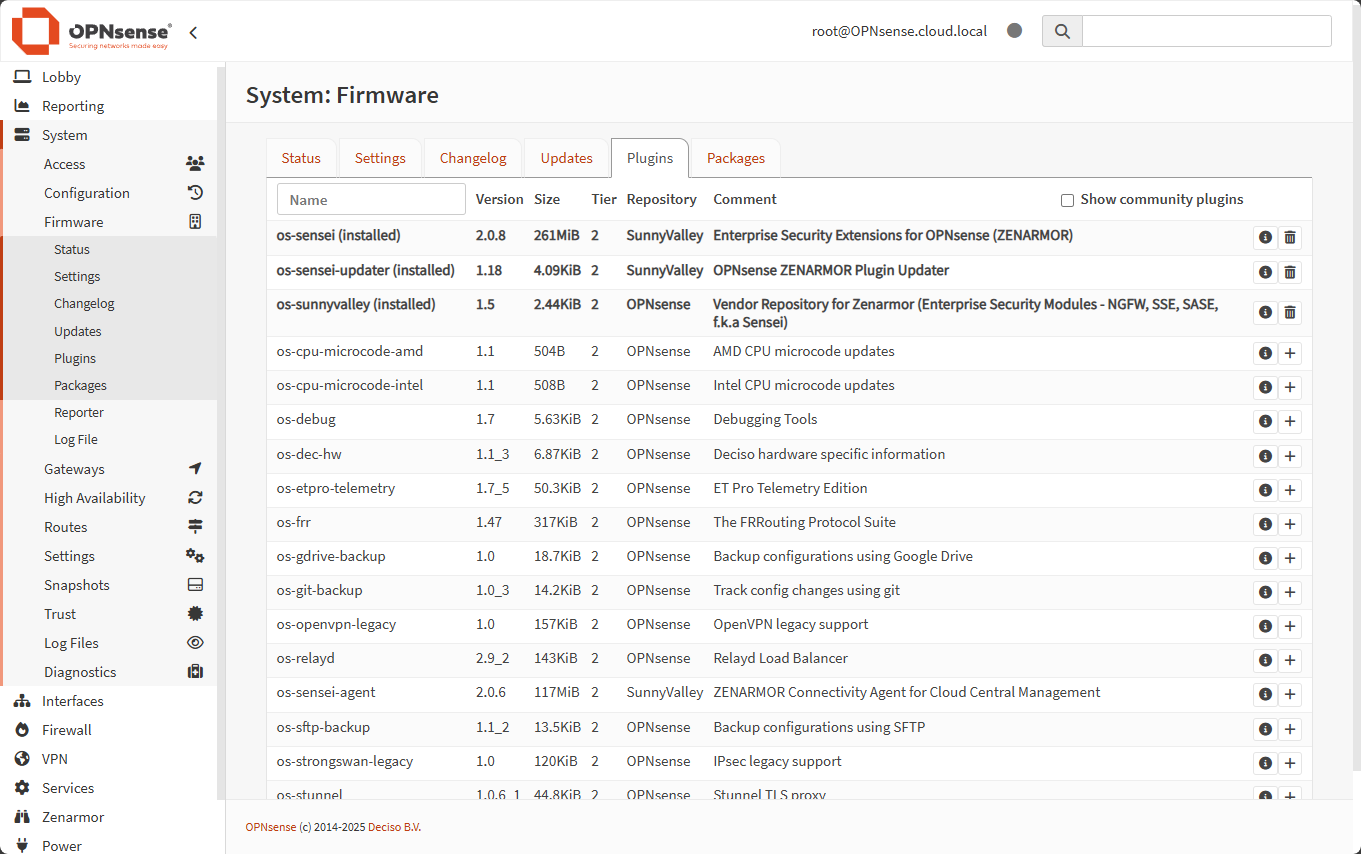The width and height of the screenshot is (1361, 854).
Task: Show info for os-sensei-agent
Action: [x=1265, y=694]
